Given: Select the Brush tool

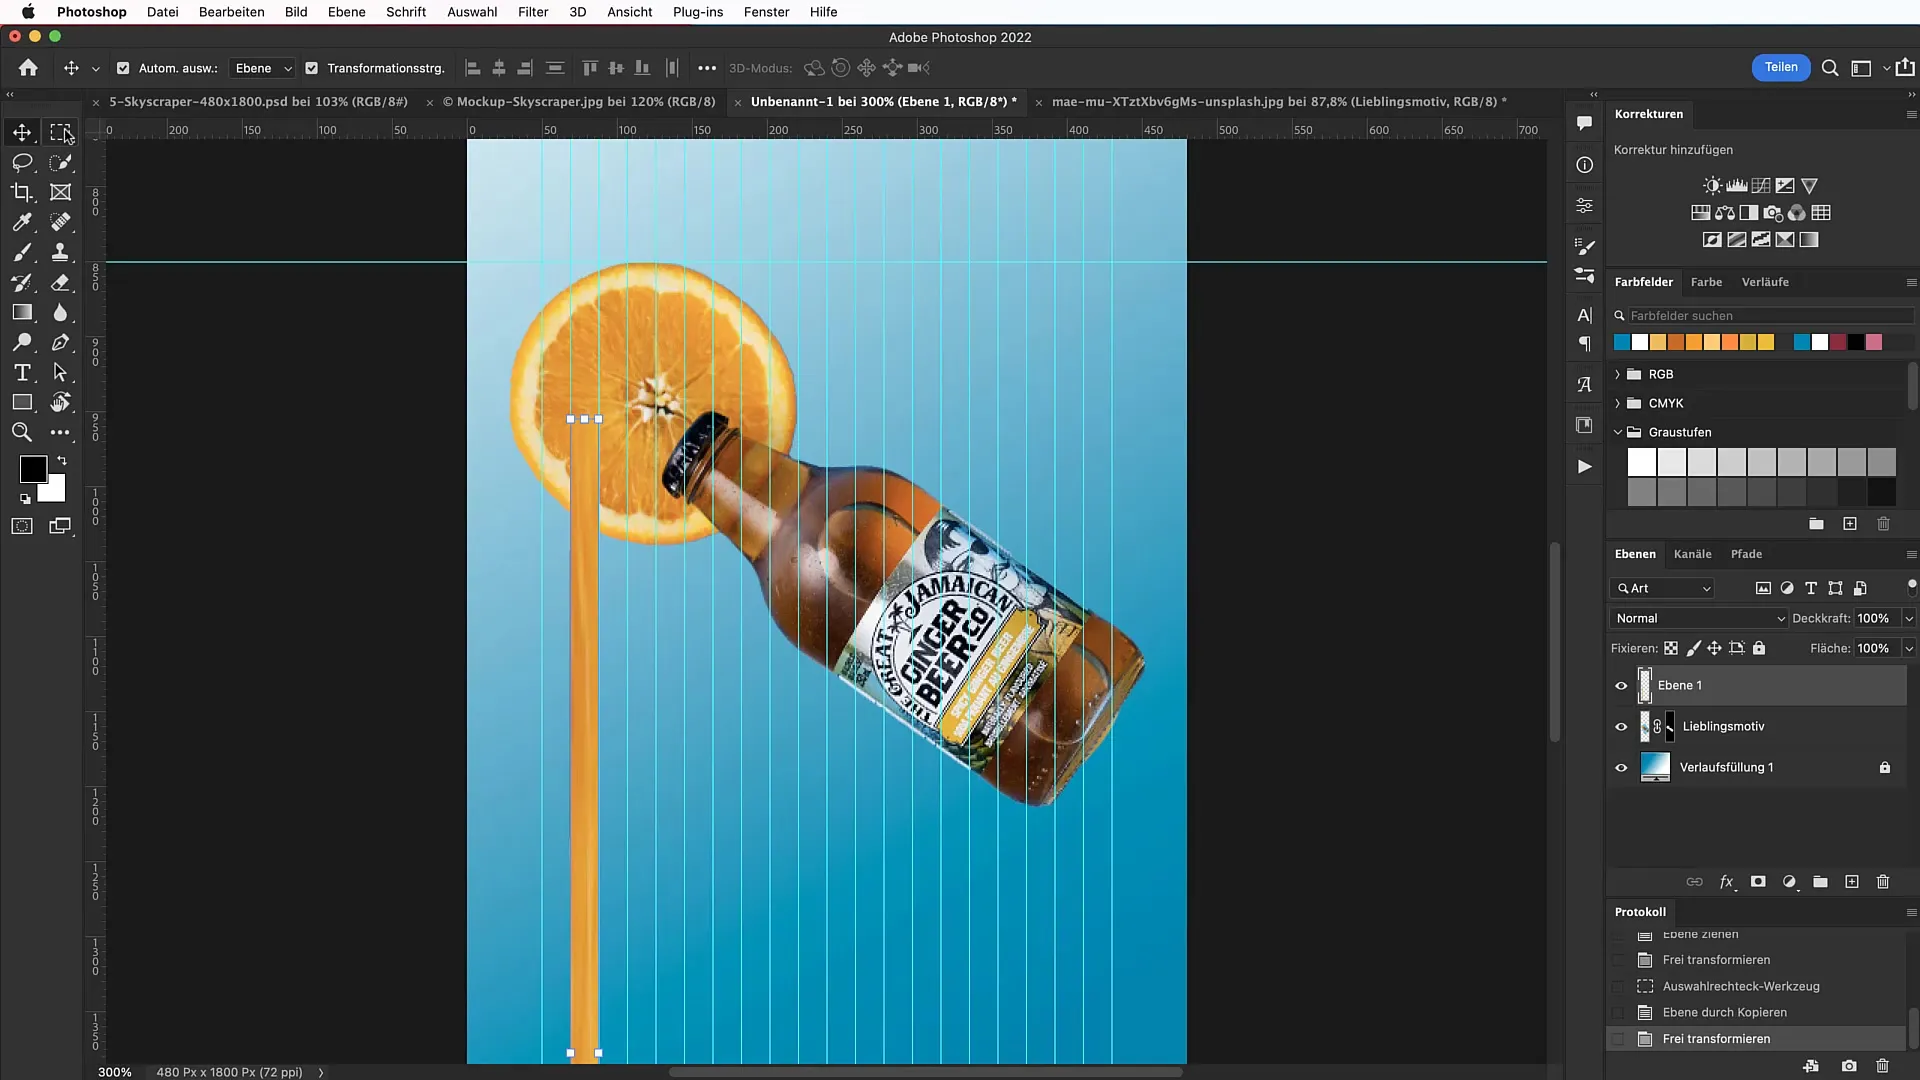Looking at the screenshot, I should [x=22, y=252].
